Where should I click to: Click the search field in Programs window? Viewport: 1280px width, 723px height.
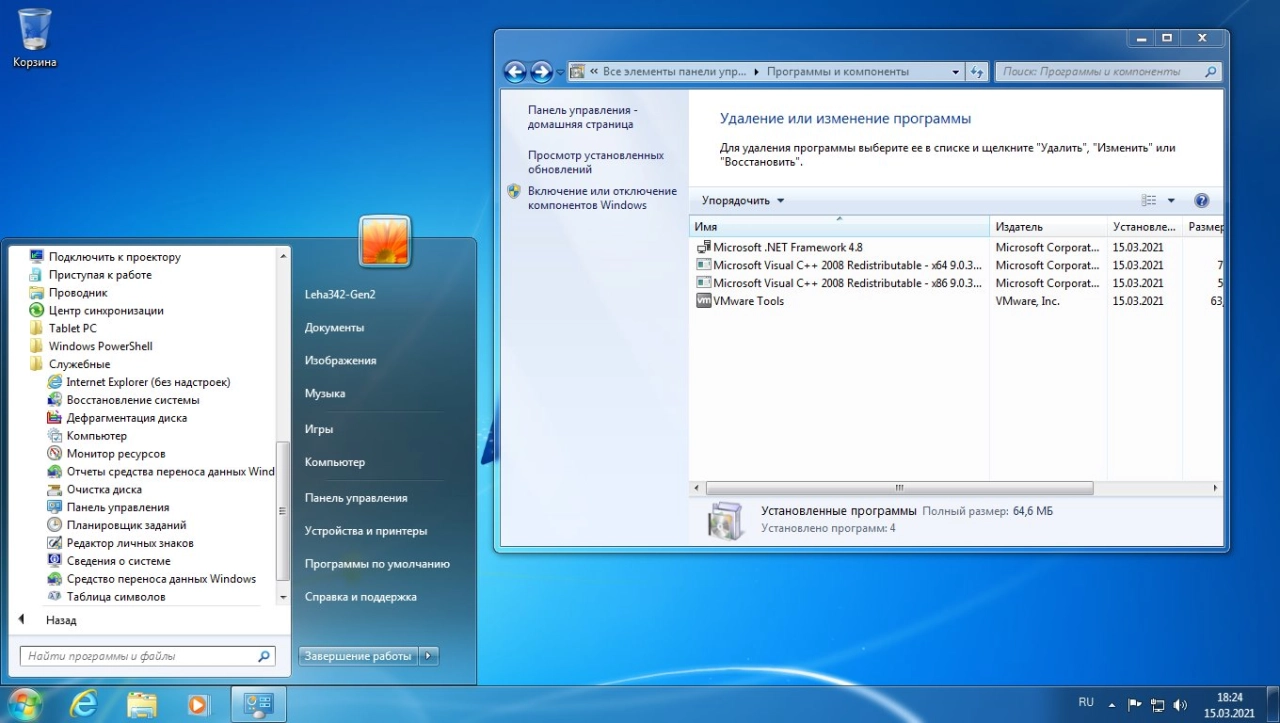coord(1109,72)
